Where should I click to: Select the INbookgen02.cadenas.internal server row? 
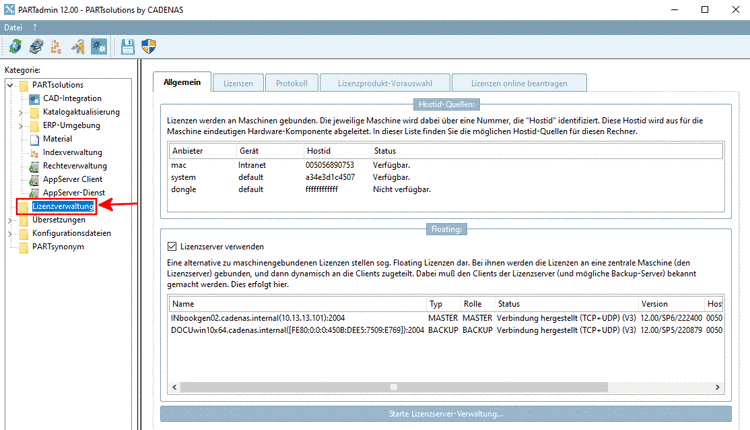446,318
